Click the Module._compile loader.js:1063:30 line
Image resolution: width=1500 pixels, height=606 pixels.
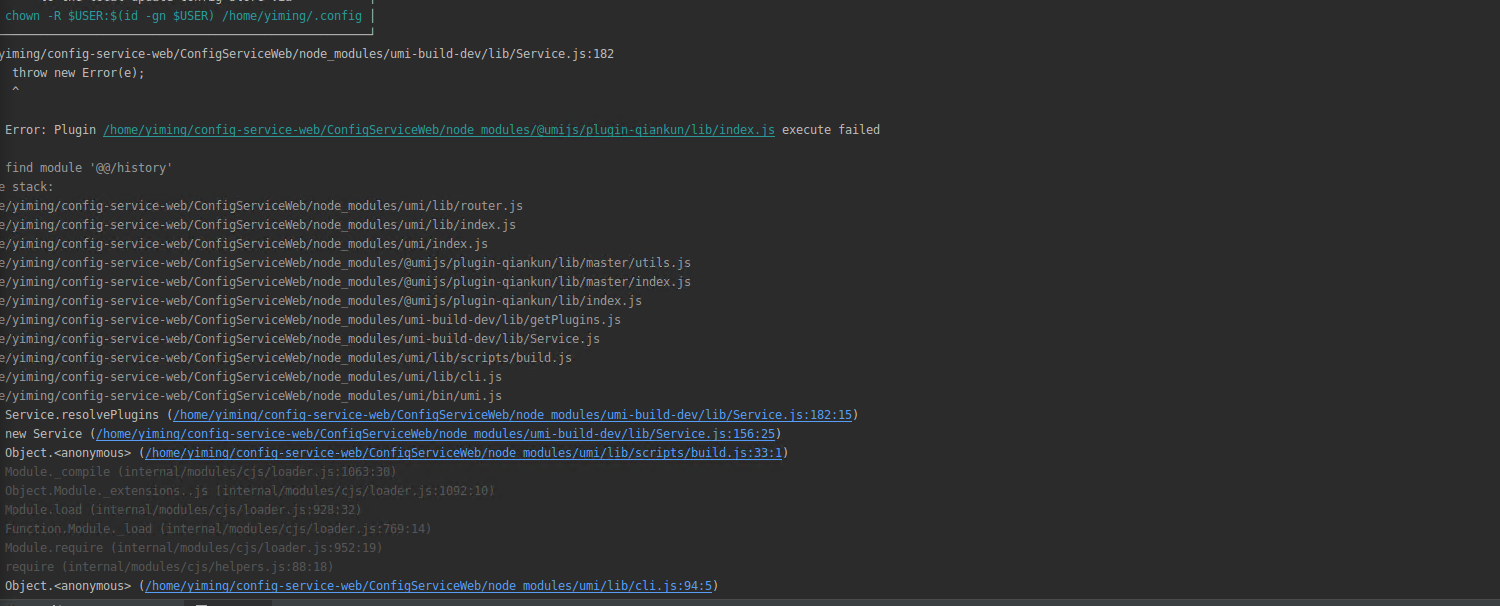200,472
